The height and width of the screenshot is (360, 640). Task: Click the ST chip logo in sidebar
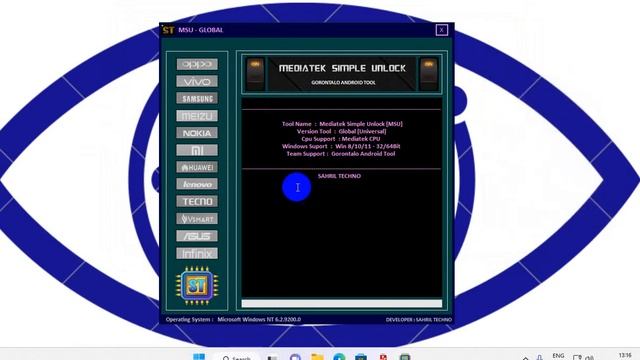point(197,286)
